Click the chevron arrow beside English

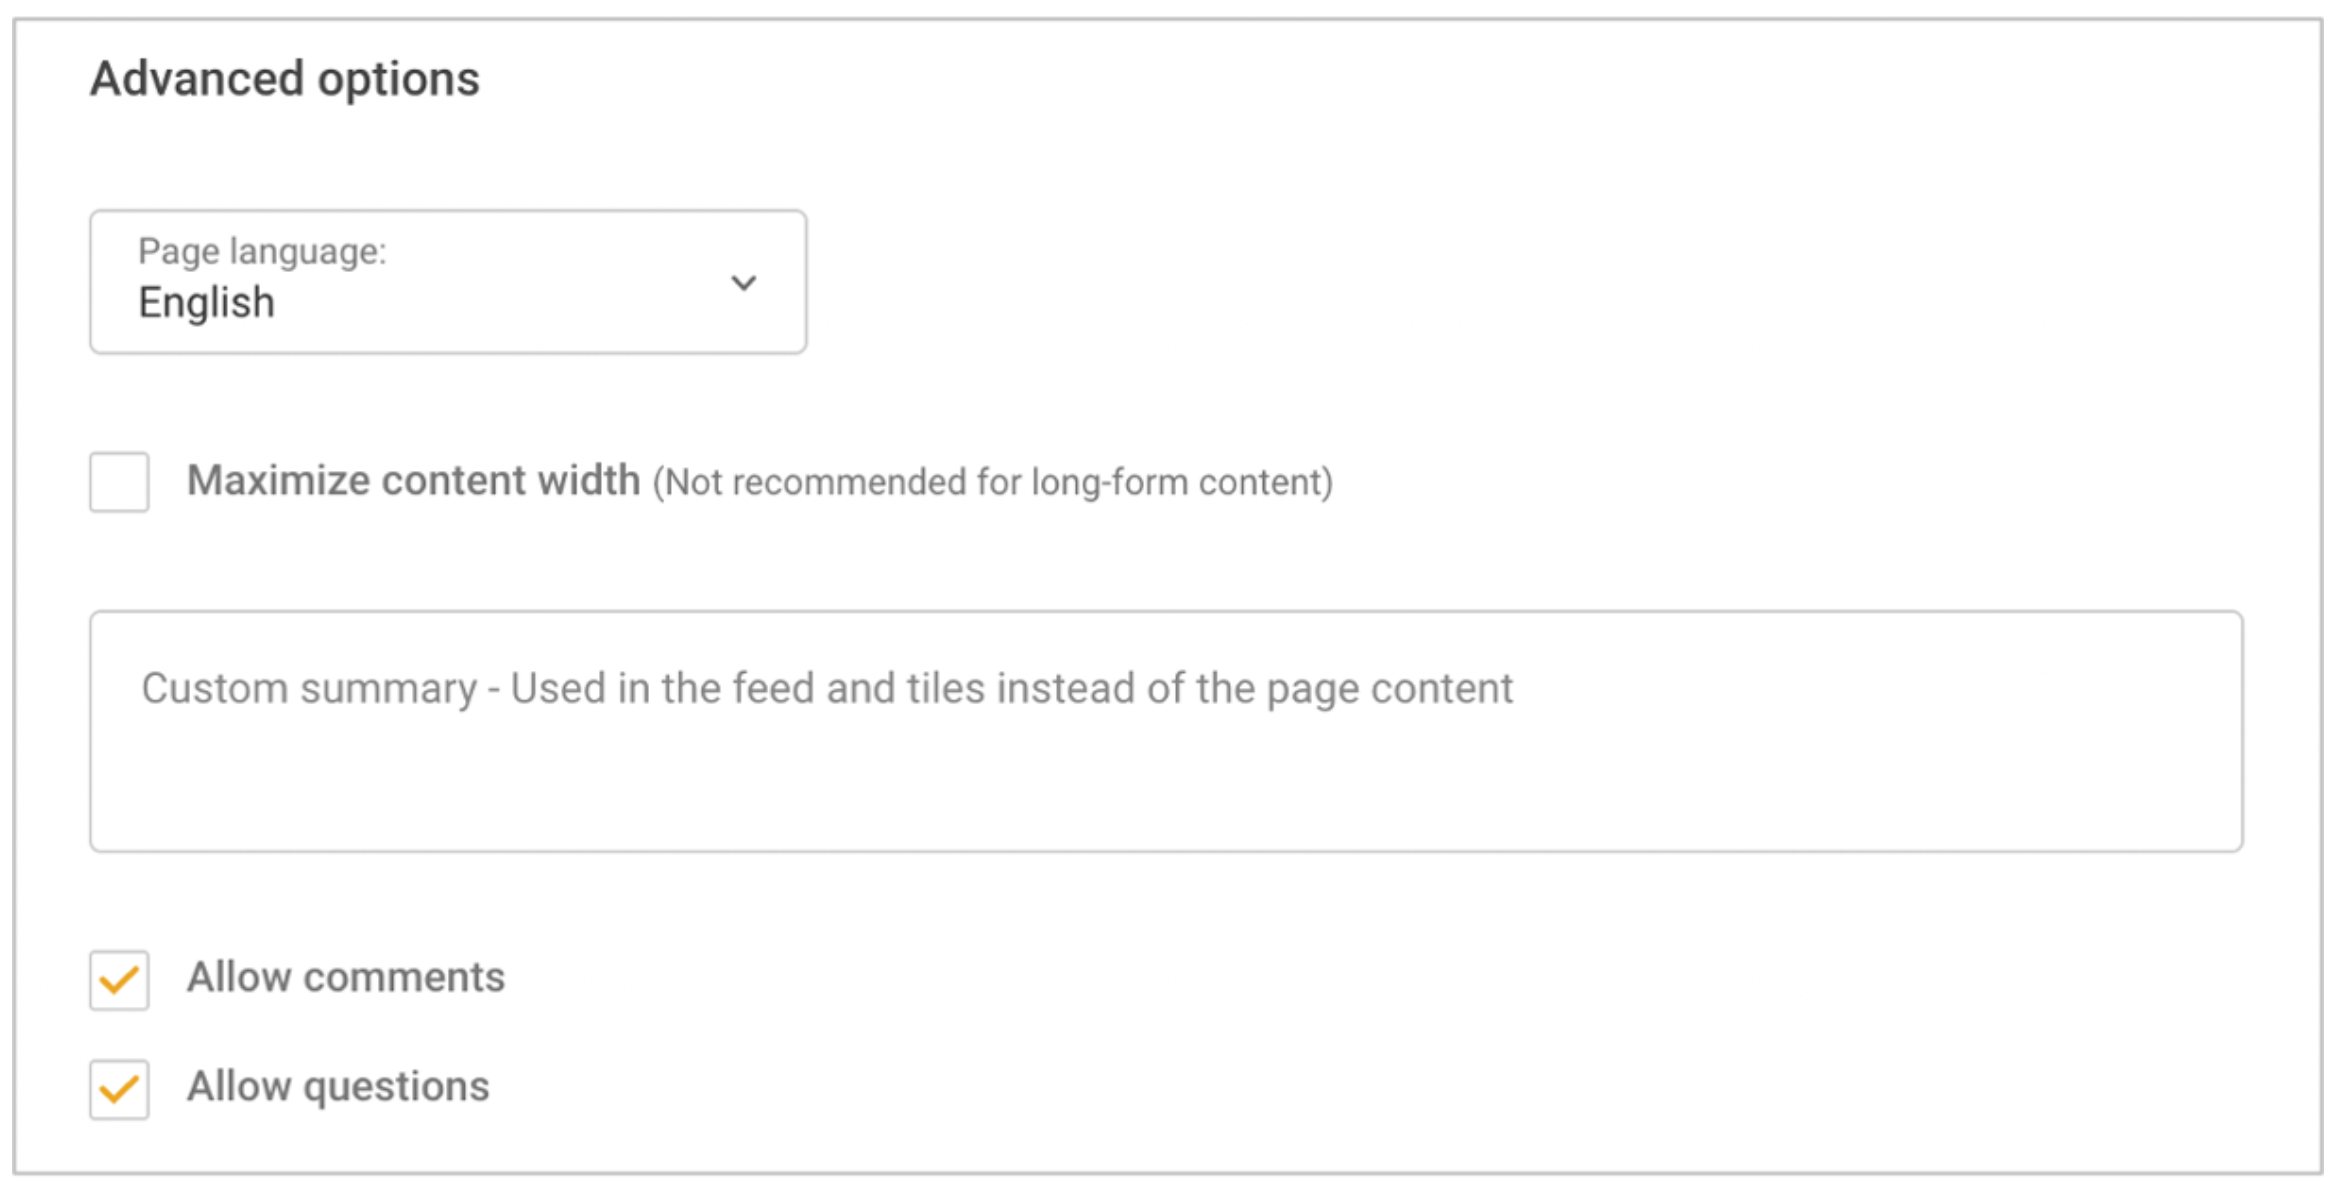tap(743, 283)
